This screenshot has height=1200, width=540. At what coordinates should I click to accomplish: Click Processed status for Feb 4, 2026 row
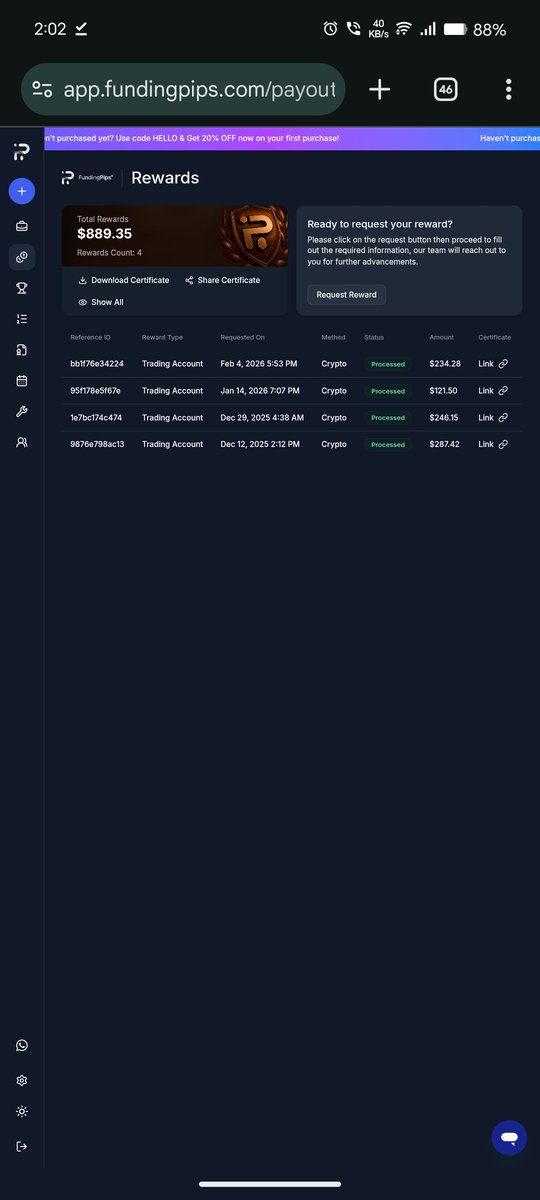click(x=387, y=364)
